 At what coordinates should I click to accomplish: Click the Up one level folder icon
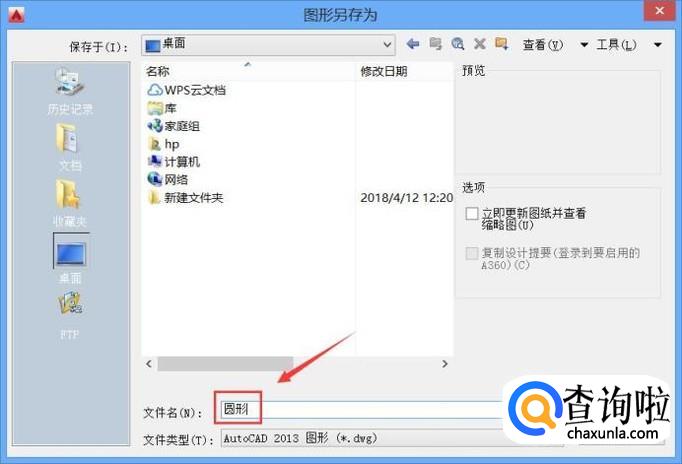435,44
